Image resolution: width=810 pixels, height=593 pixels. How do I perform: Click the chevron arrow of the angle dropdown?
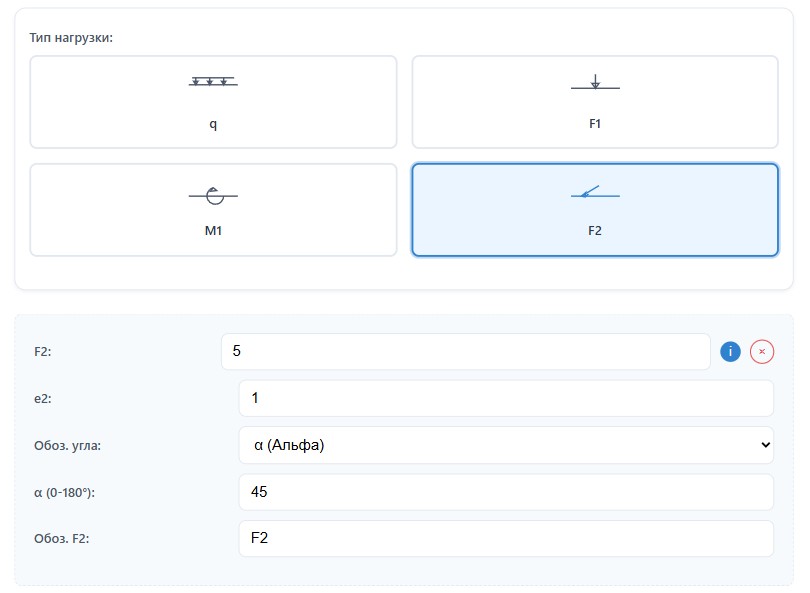tap(765, 445)
